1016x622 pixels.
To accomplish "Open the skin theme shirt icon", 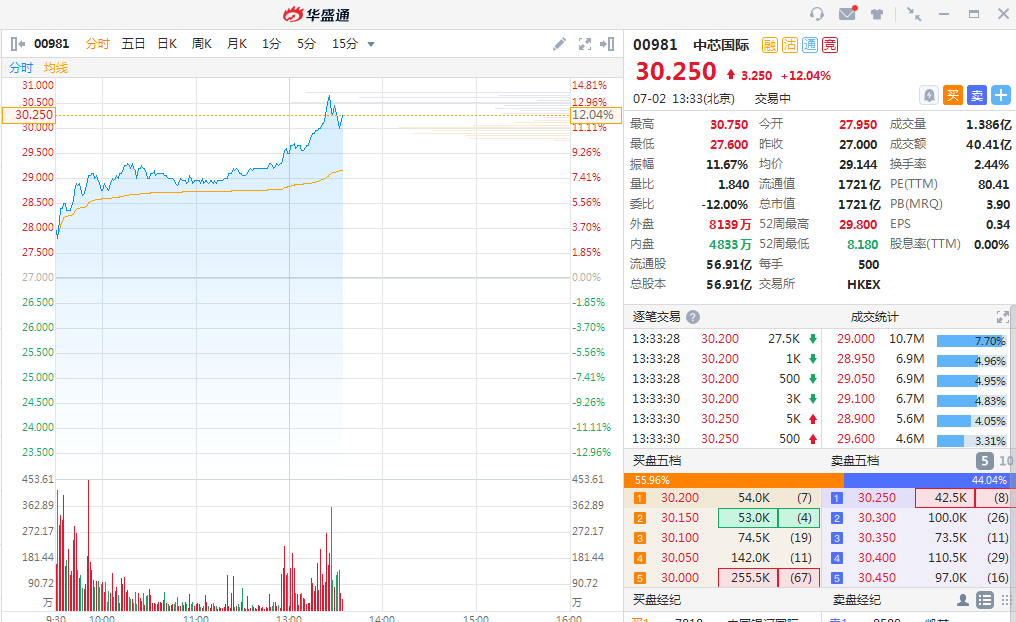I will tap(877, 14).
